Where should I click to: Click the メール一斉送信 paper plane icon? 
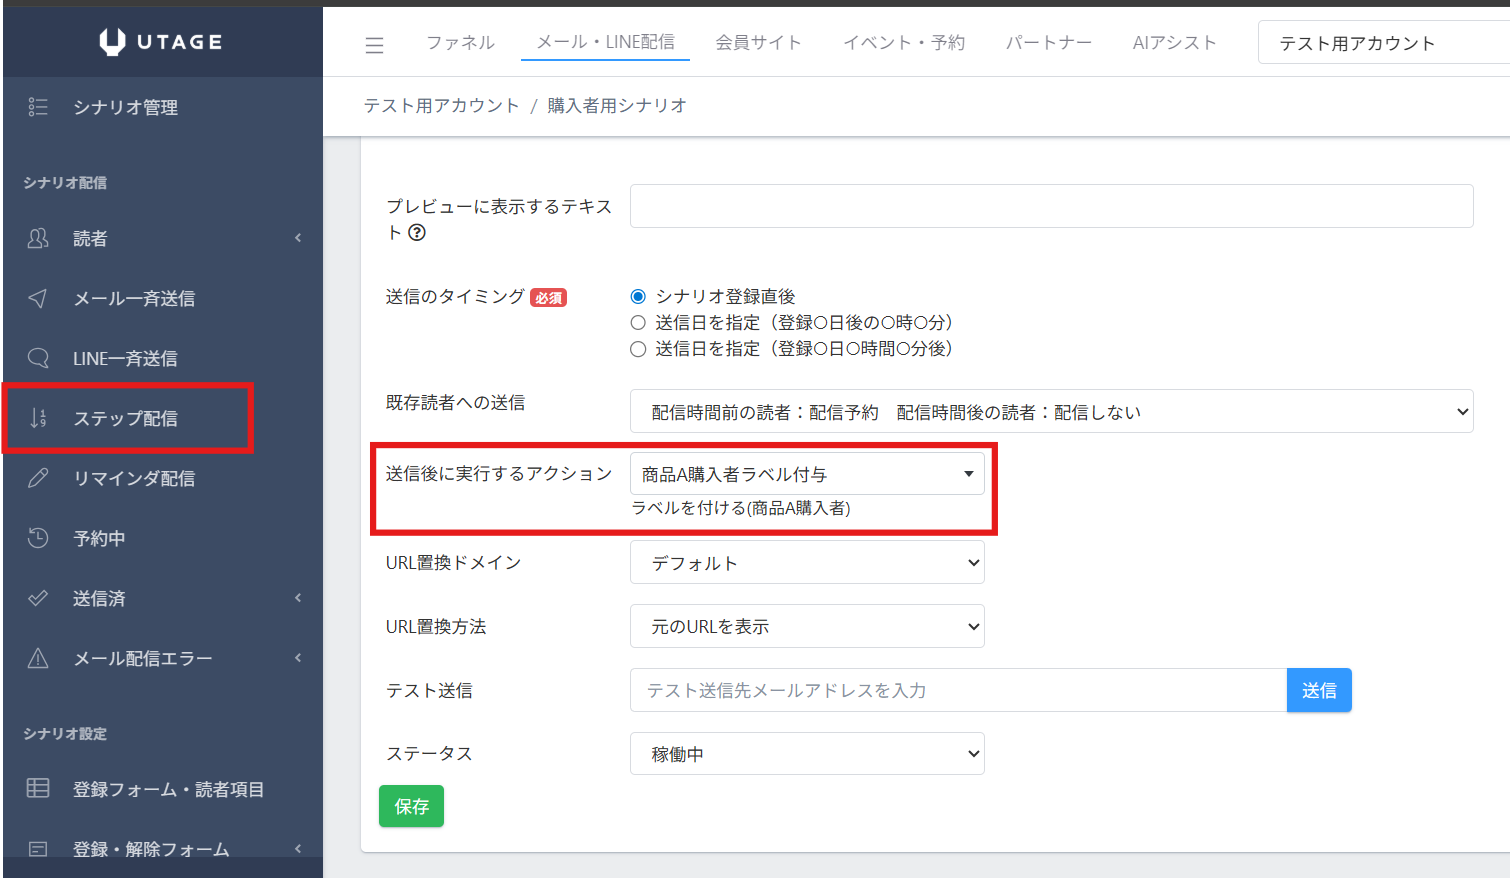click(38, 298)
